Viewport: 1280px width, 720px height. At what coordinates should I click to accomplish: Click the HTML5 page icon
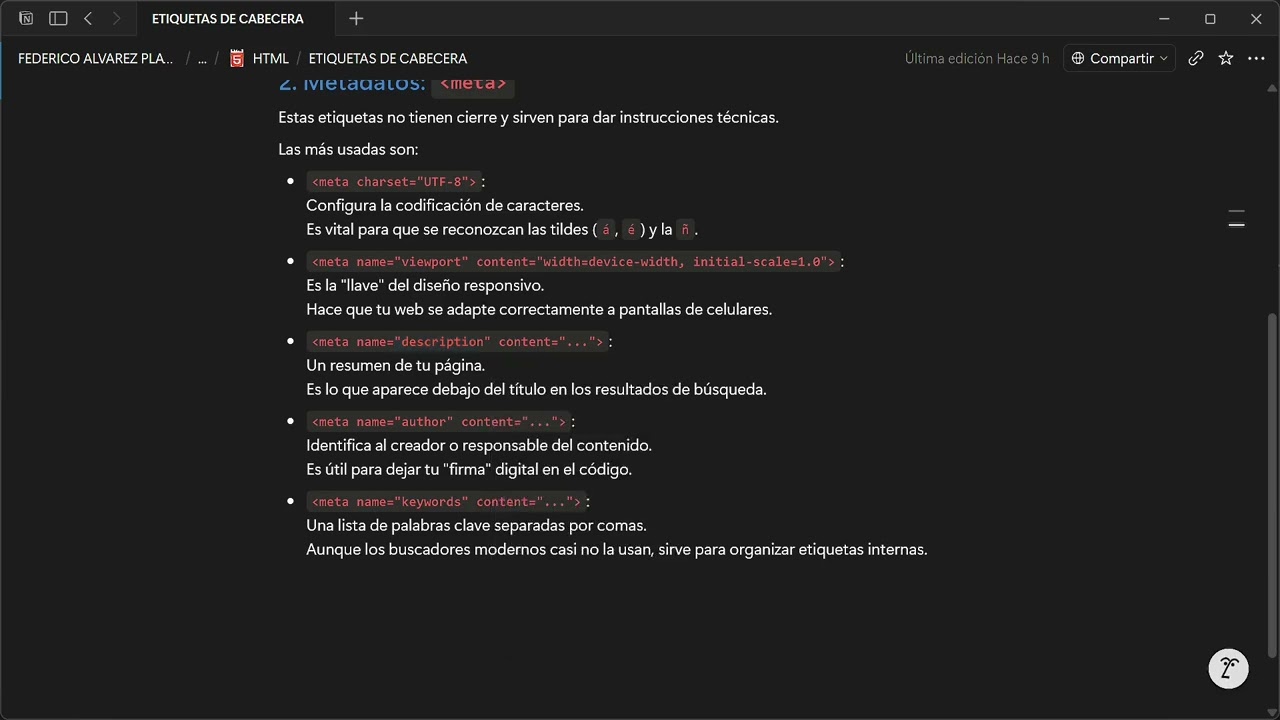pos(237,58)
